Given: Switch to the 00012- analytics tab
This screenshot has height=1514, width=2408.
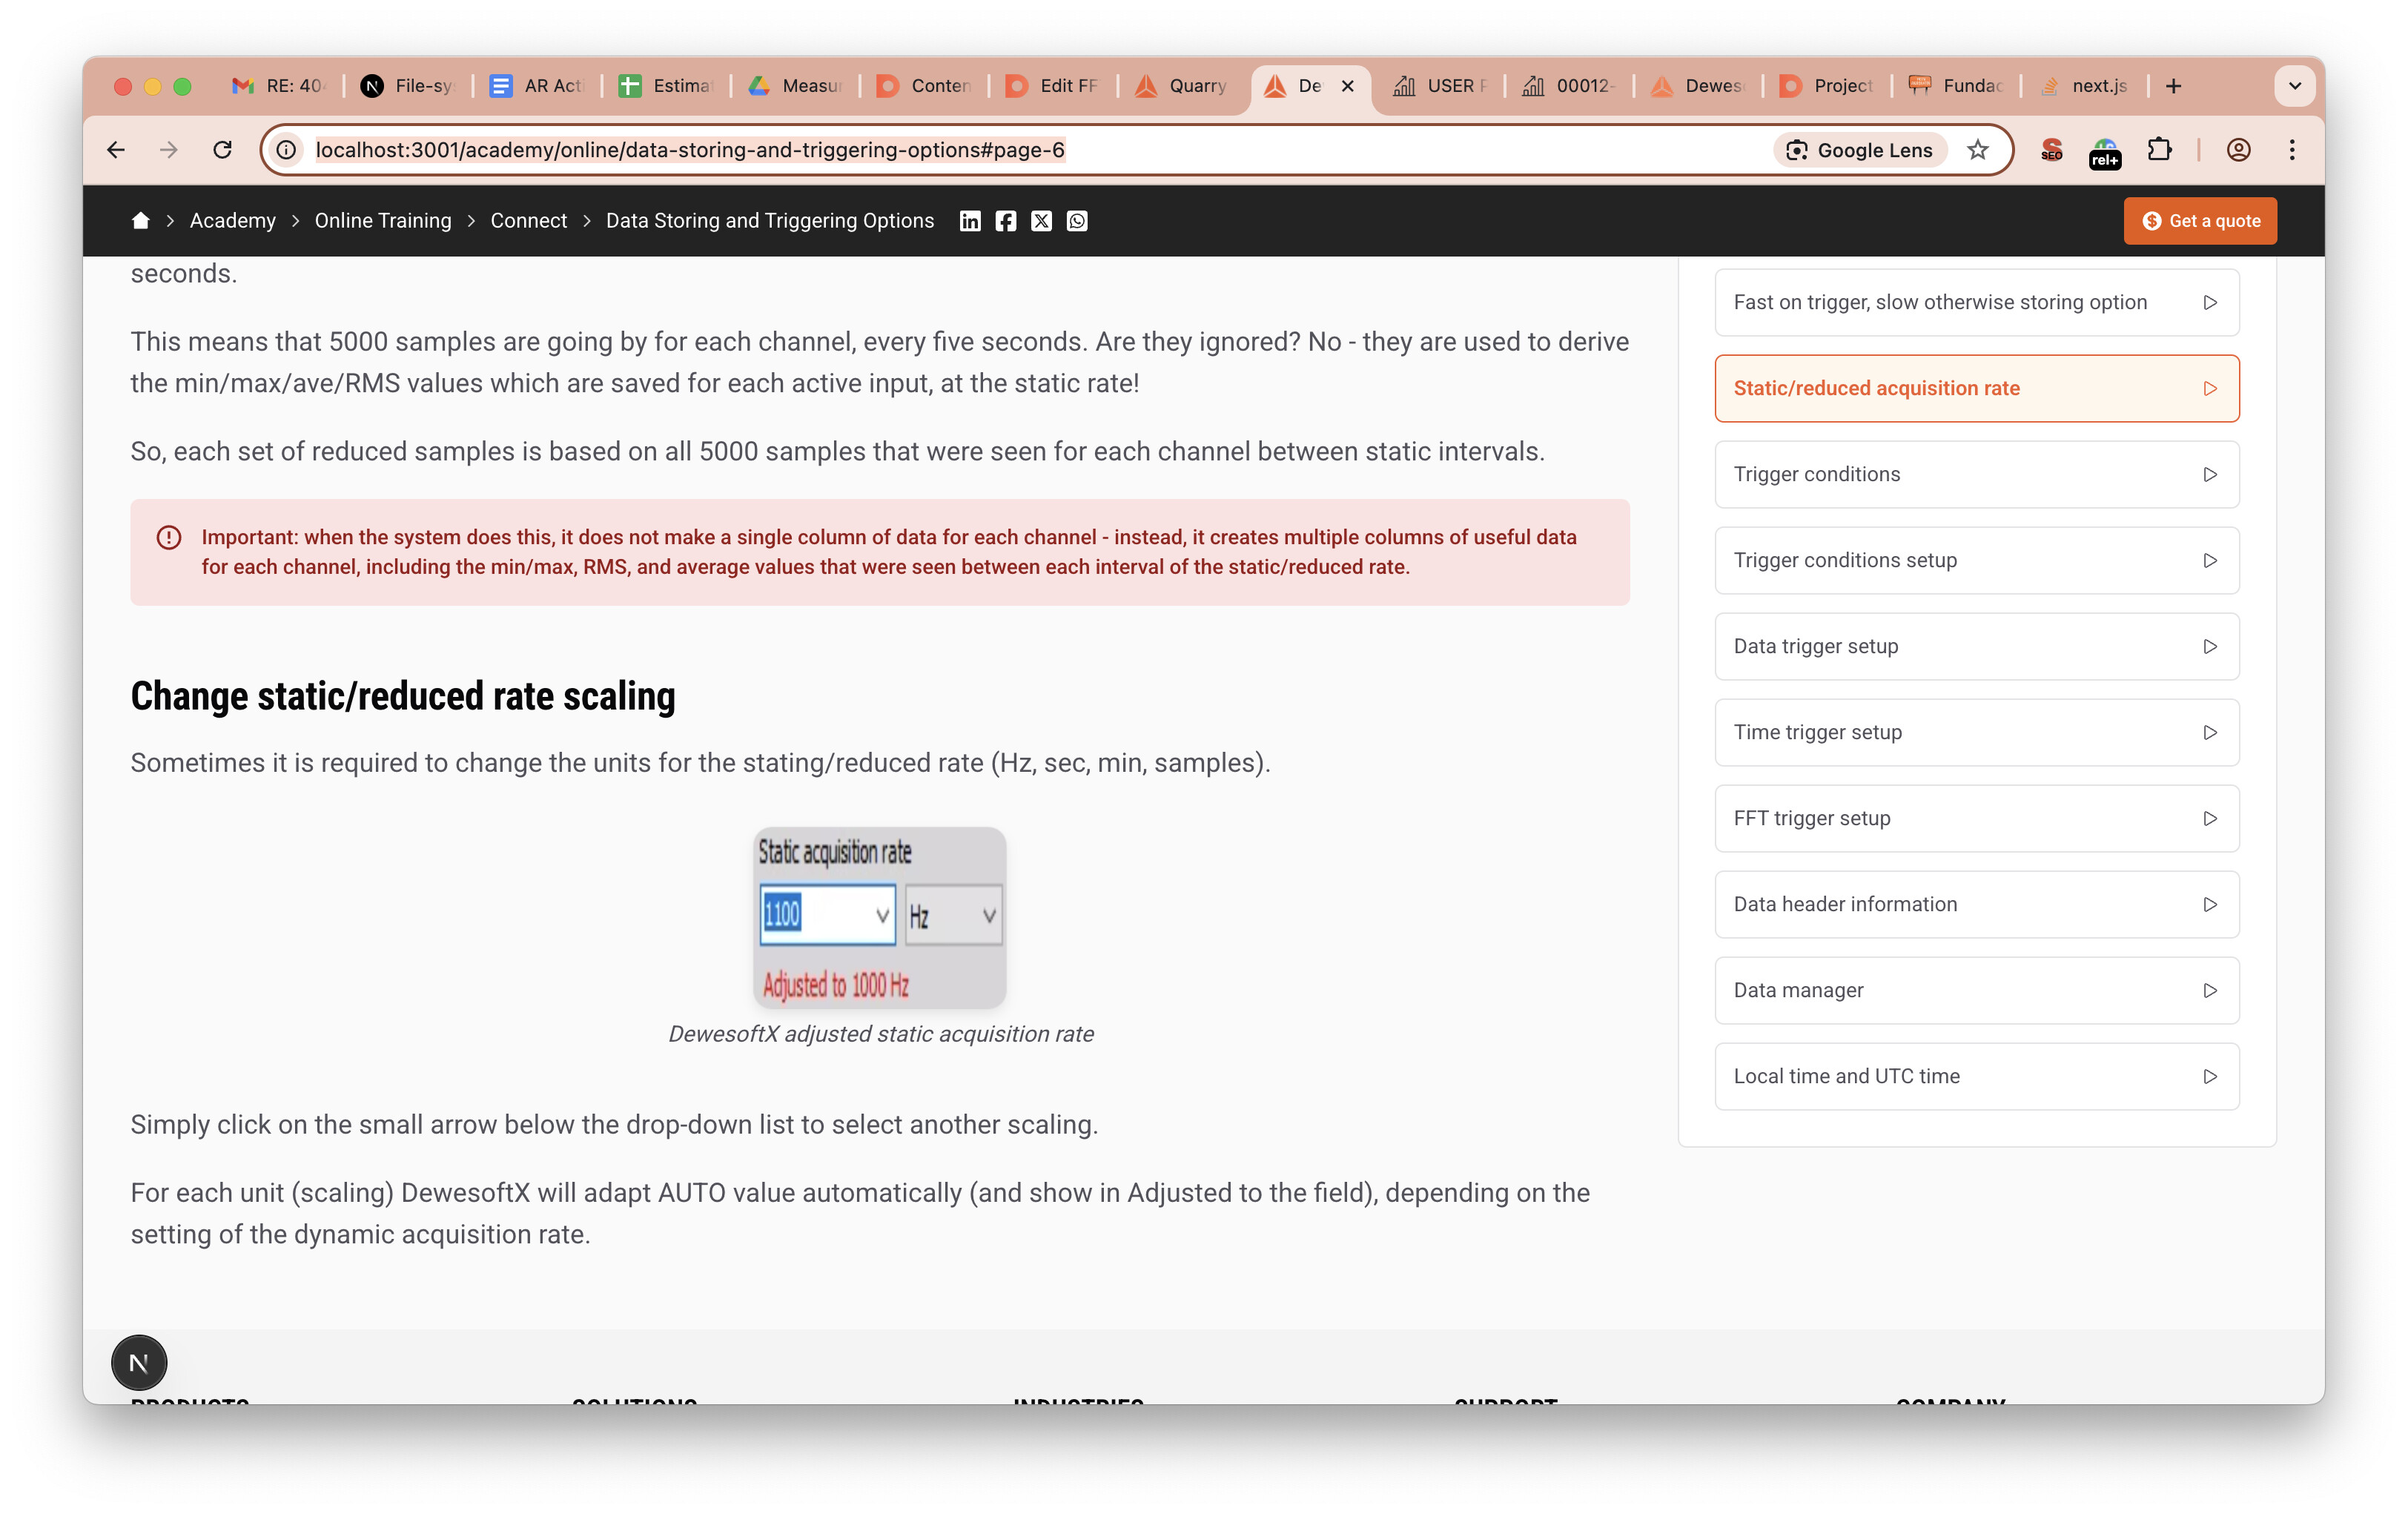Looking at the screenshot, I should (x=1569, y=86).
